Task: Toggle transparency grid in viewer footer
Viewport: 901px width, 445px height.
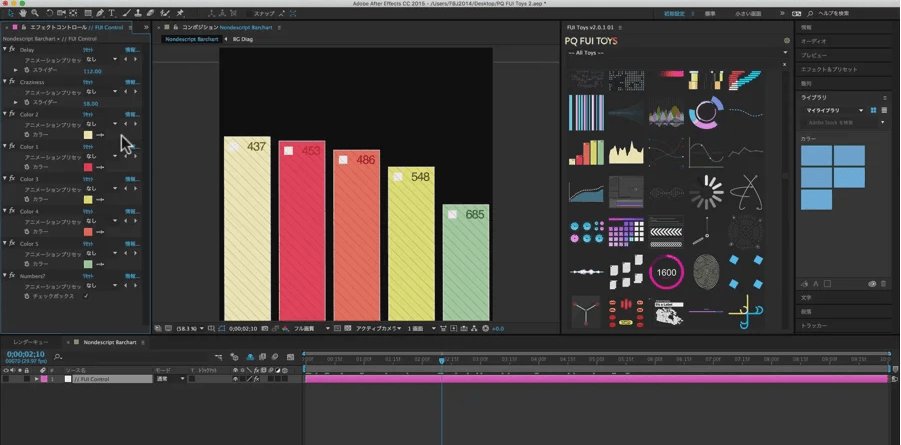Action: 348,328
